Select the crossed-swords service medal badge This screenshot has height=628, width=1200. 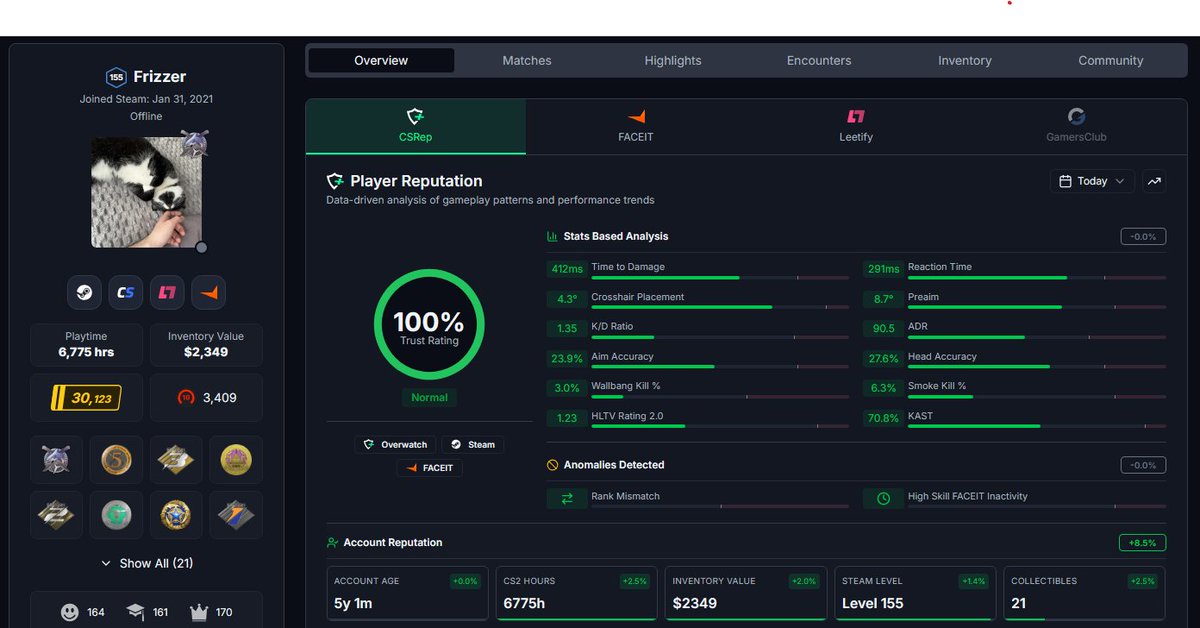57,460
